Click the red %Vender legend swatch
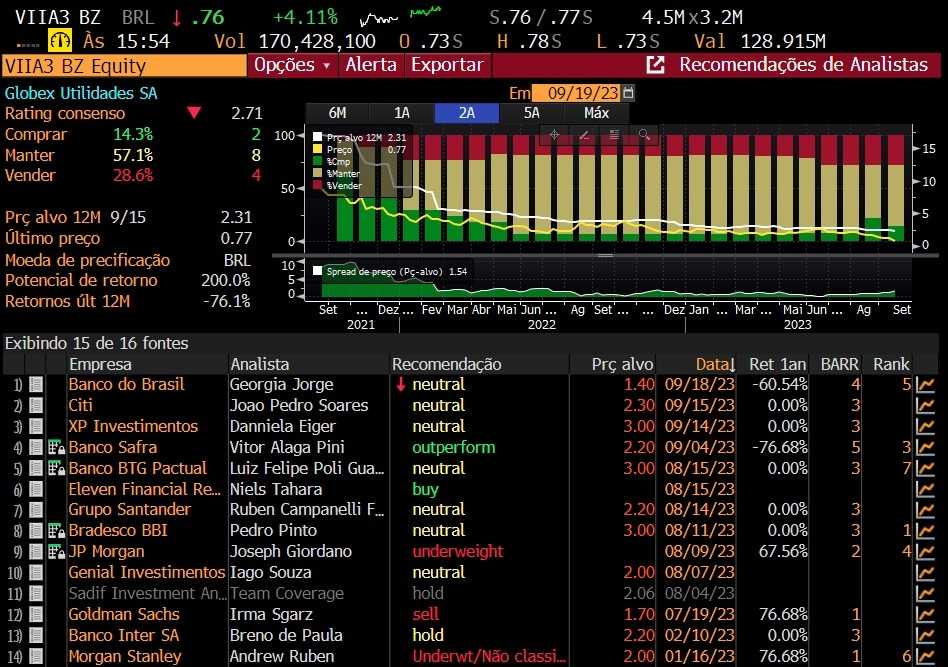Image resolution: width=948 pixels, height=667 pixels. (x=317, y=186)
